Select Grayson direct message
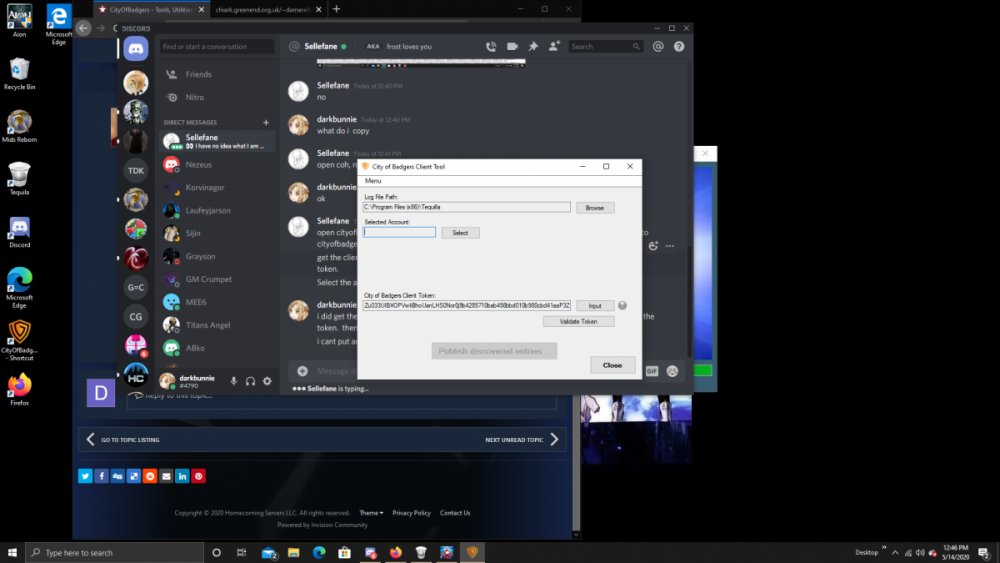Image resolution: width=1000 pixels, height=563 pixels. pos(217,256)
